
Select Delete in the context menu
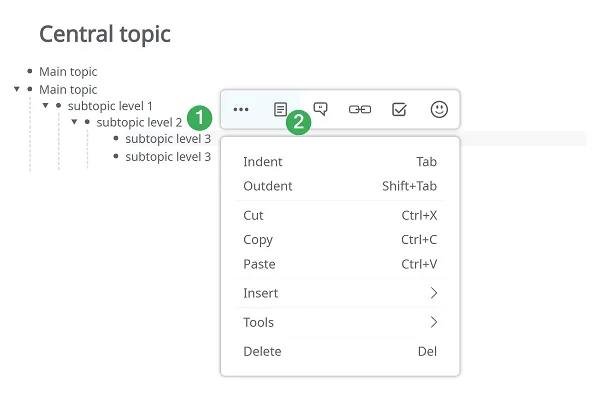point(340,352)
